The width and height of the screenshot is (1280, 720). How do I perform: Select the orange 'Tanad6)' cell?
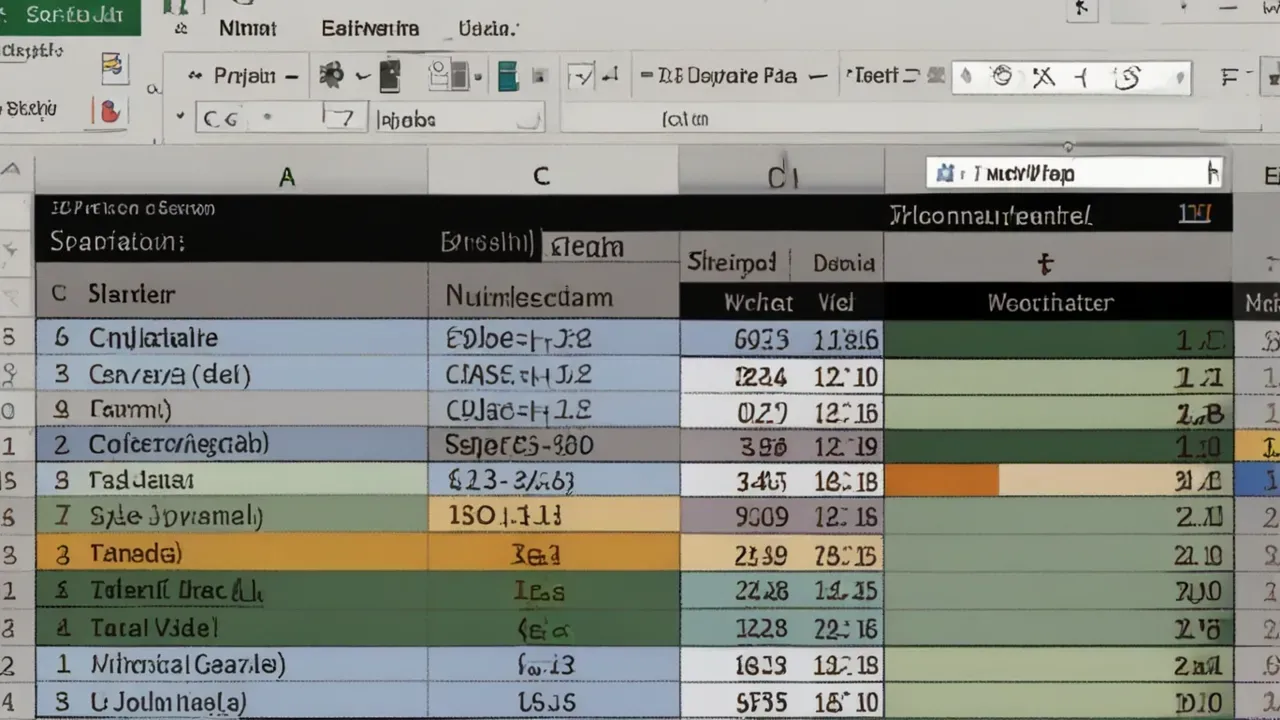232,552
